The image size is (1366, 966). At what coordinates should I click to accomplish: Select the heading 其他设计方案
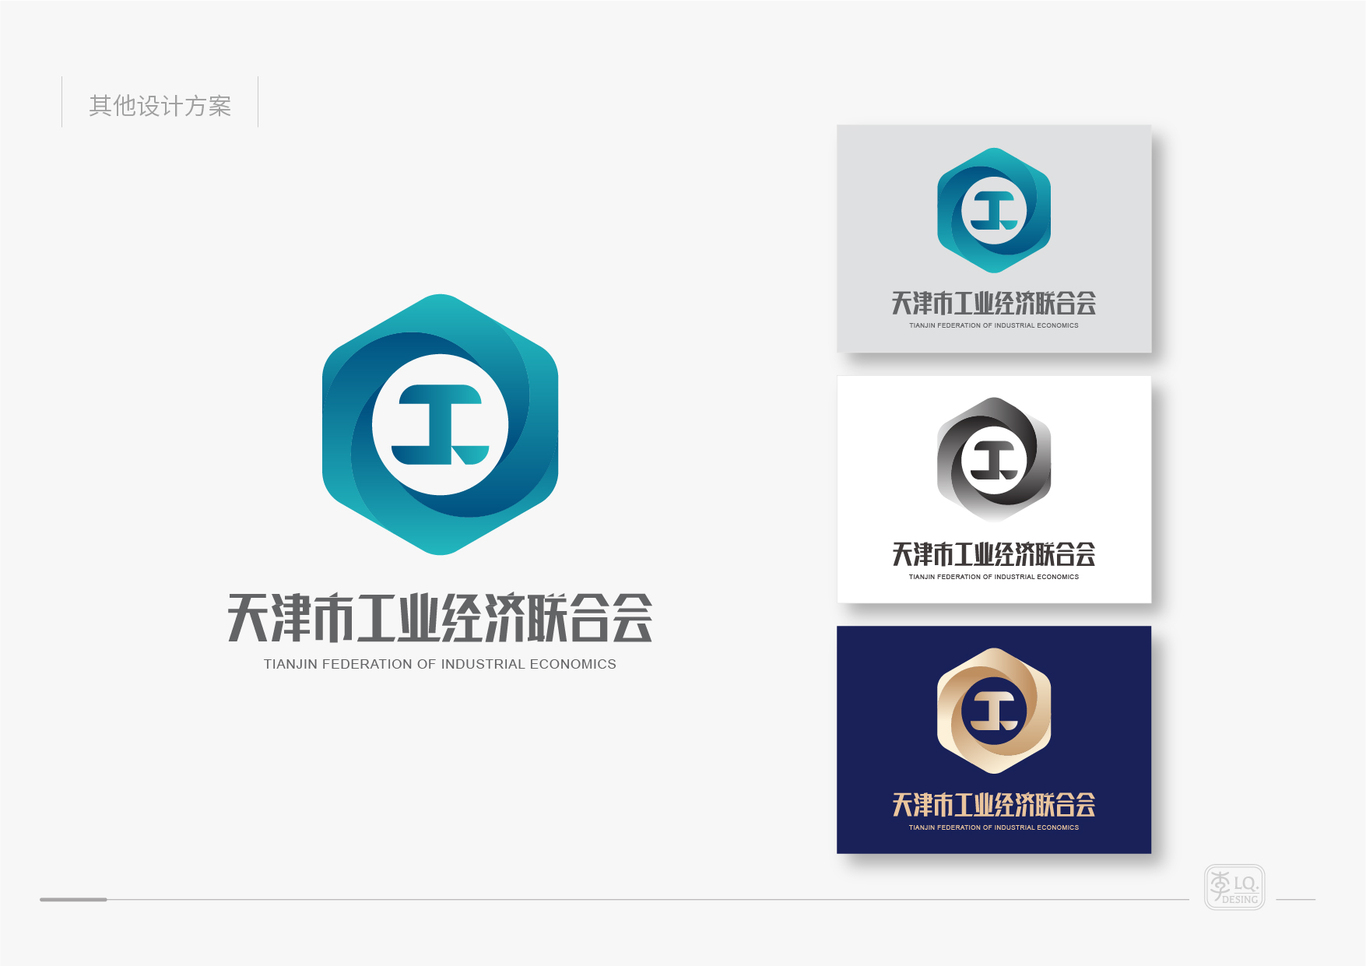tap(160, 106)
